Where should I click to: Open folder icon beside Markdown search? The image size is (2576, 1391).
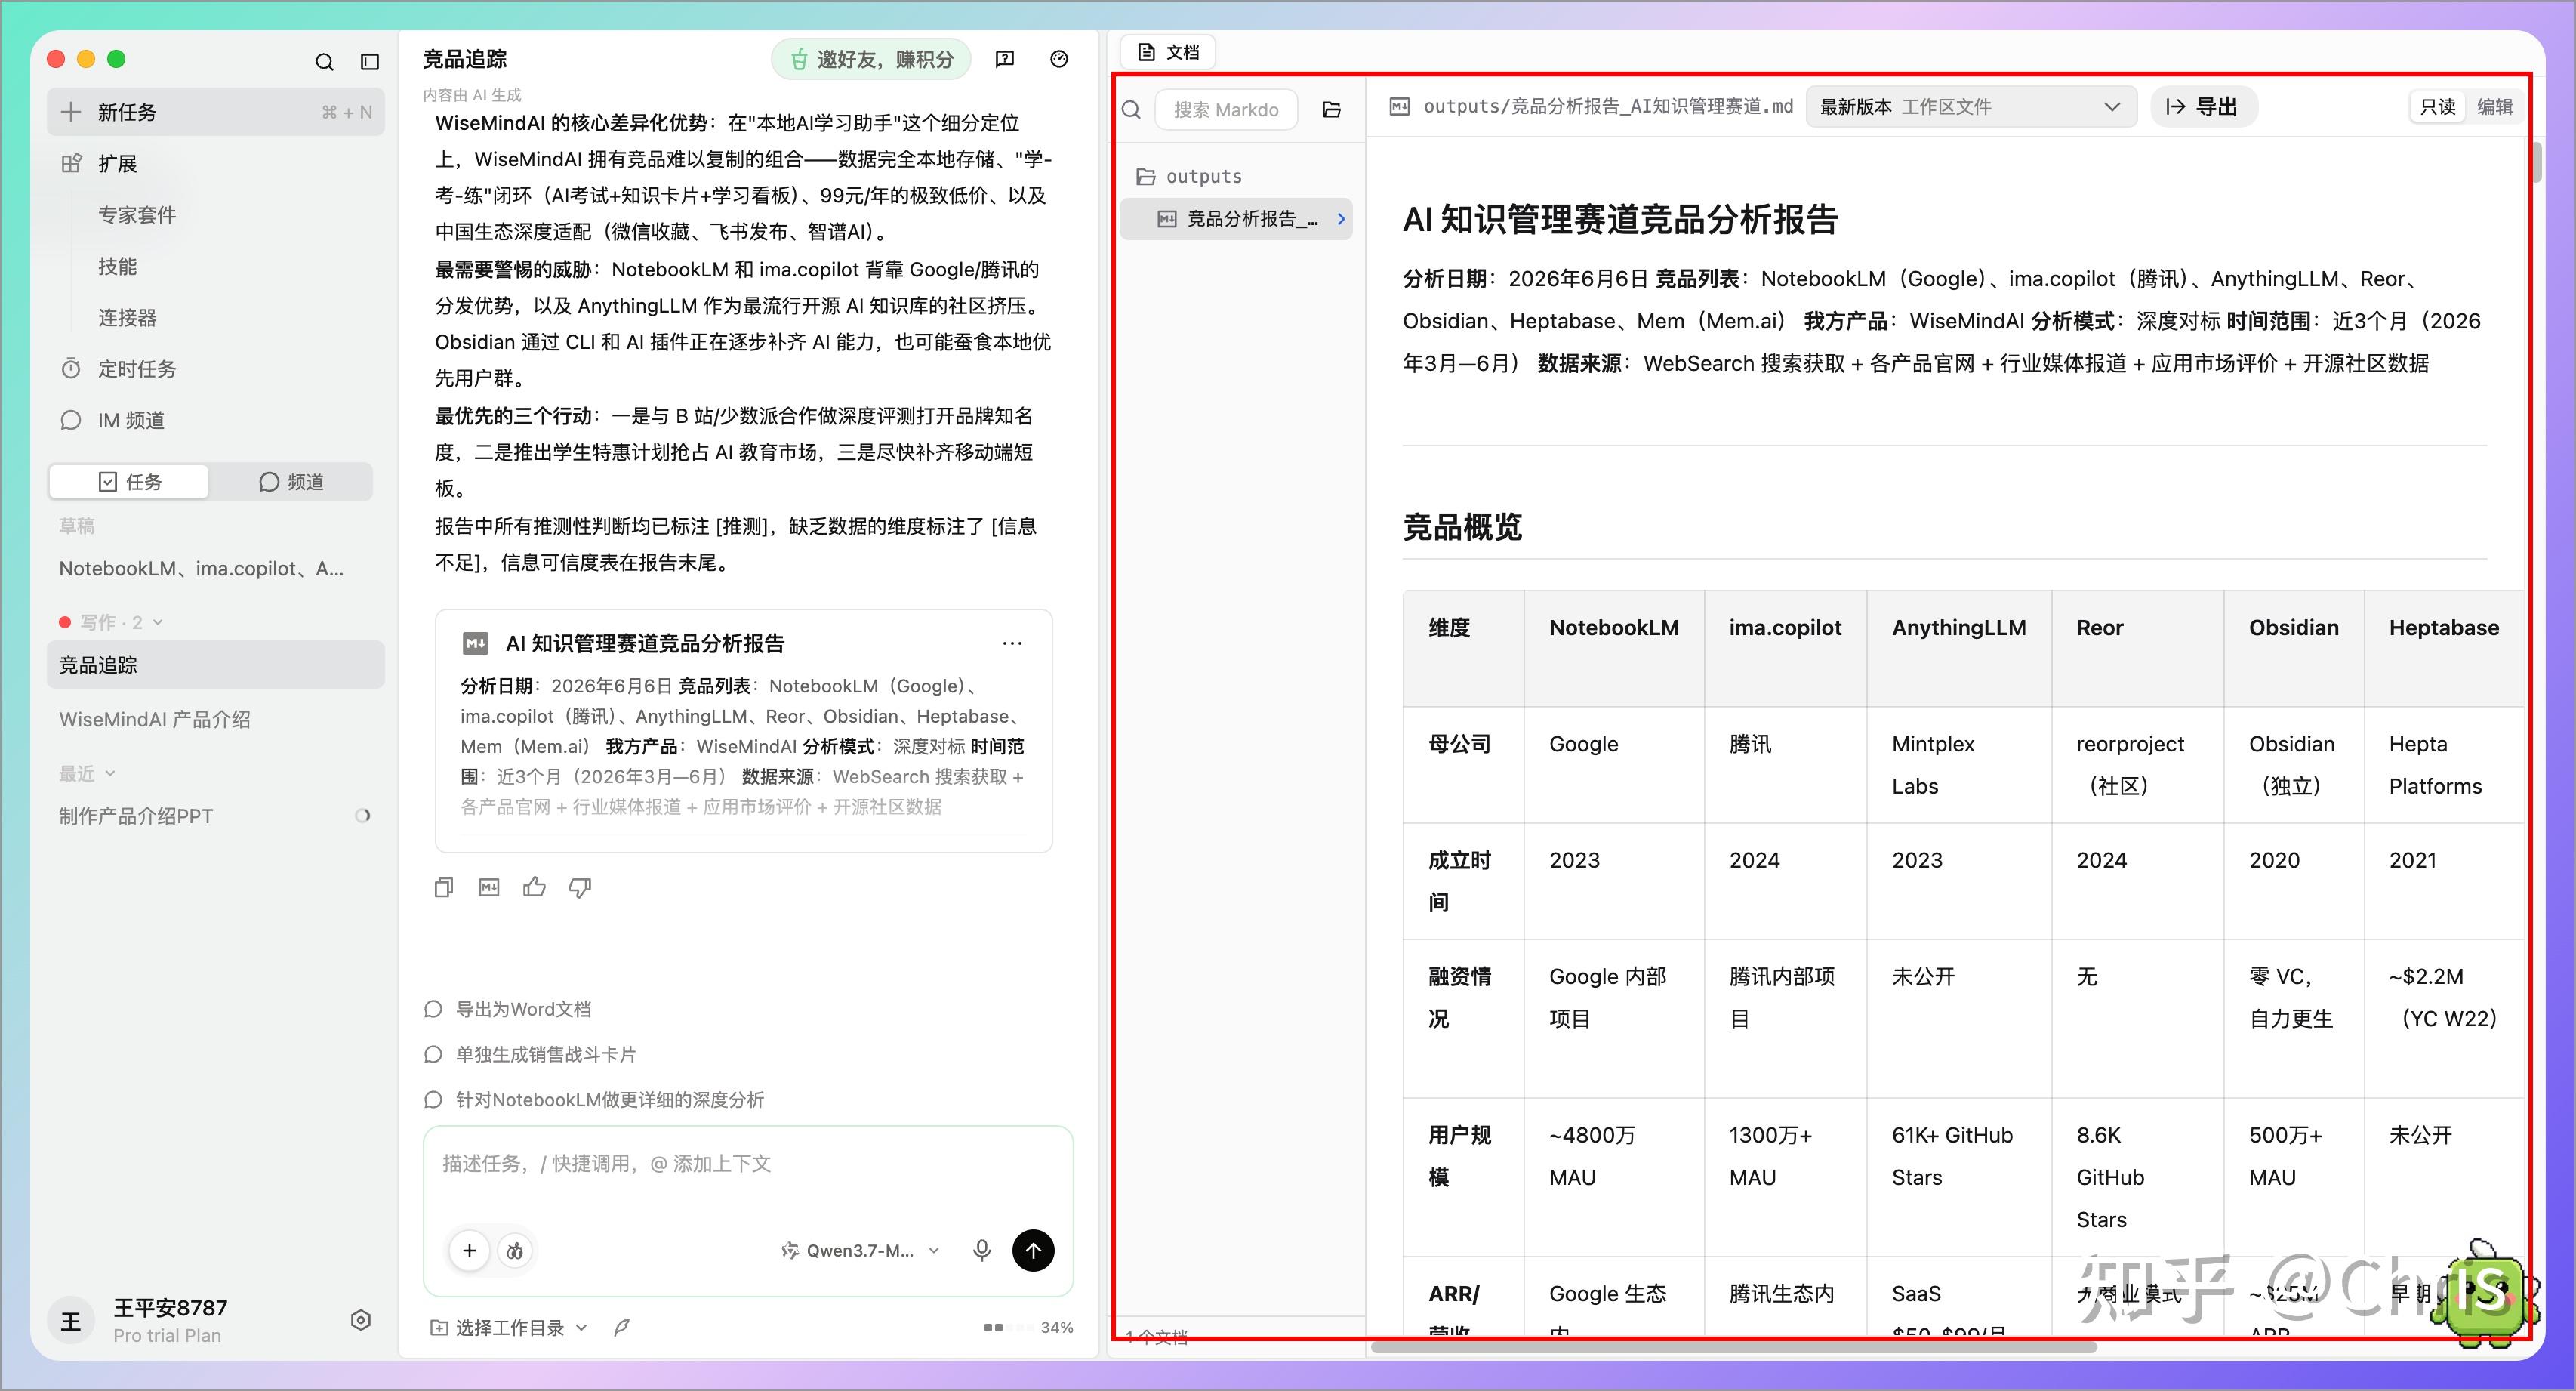(x=1331, y=110)
